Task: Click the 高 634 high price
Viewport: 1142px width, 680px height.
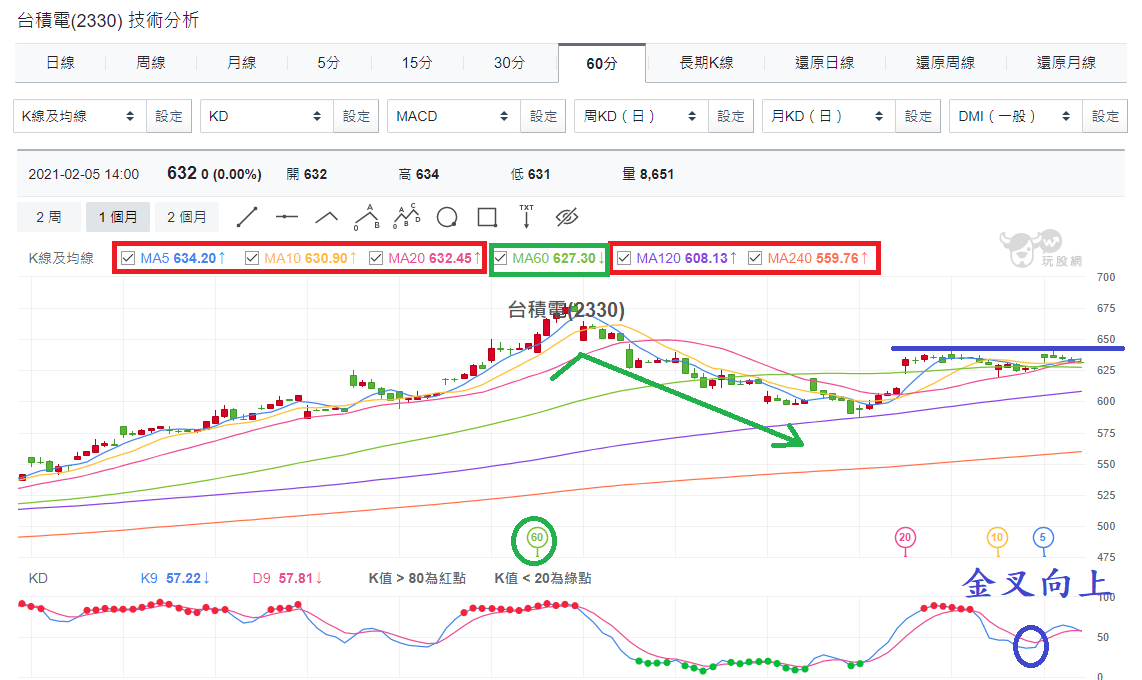Action: coord(419,174)
